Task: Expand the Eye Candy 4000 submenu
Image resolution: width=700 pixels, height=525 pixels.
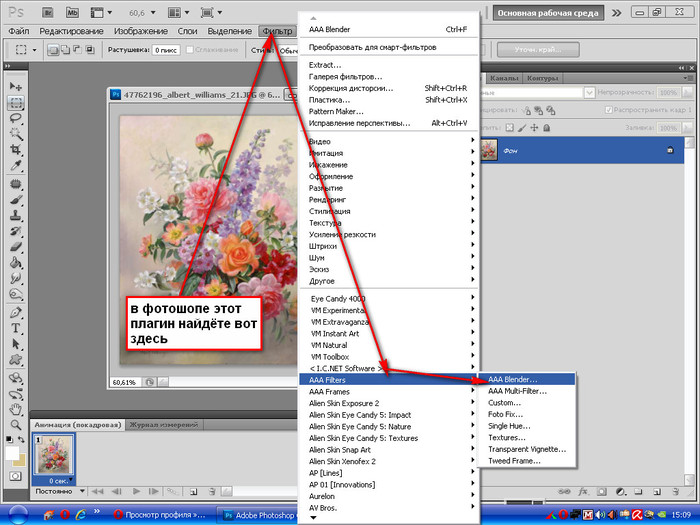Action: 389,299
